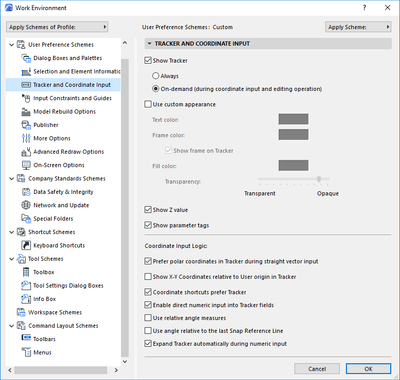Click the Menus icon

26,352
